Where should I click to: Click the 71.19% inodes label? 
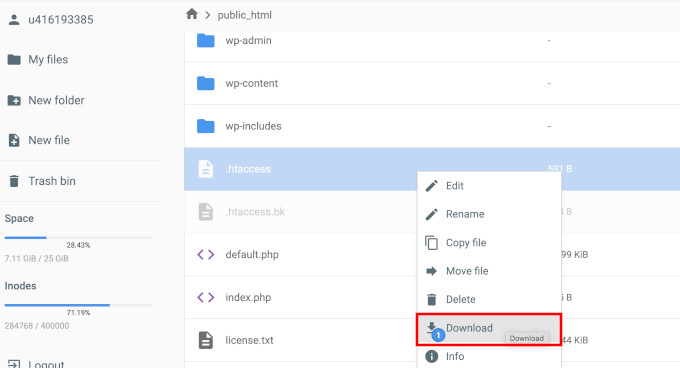coord(78,313)
